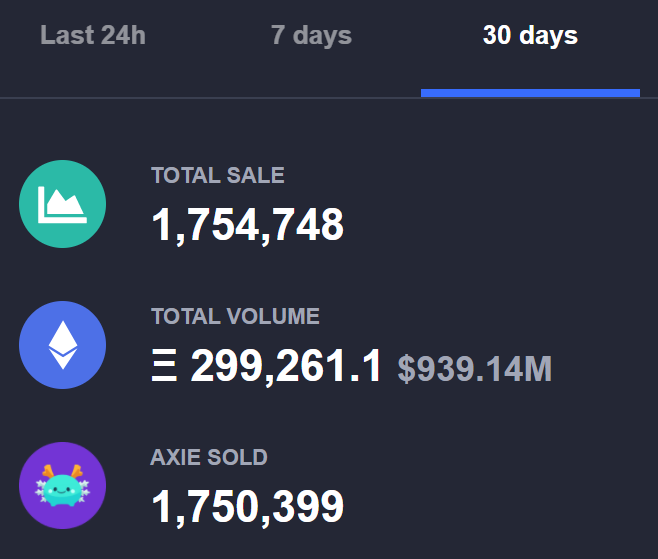Click the blue Ethereum Total Volume icon

coord(62,345)
